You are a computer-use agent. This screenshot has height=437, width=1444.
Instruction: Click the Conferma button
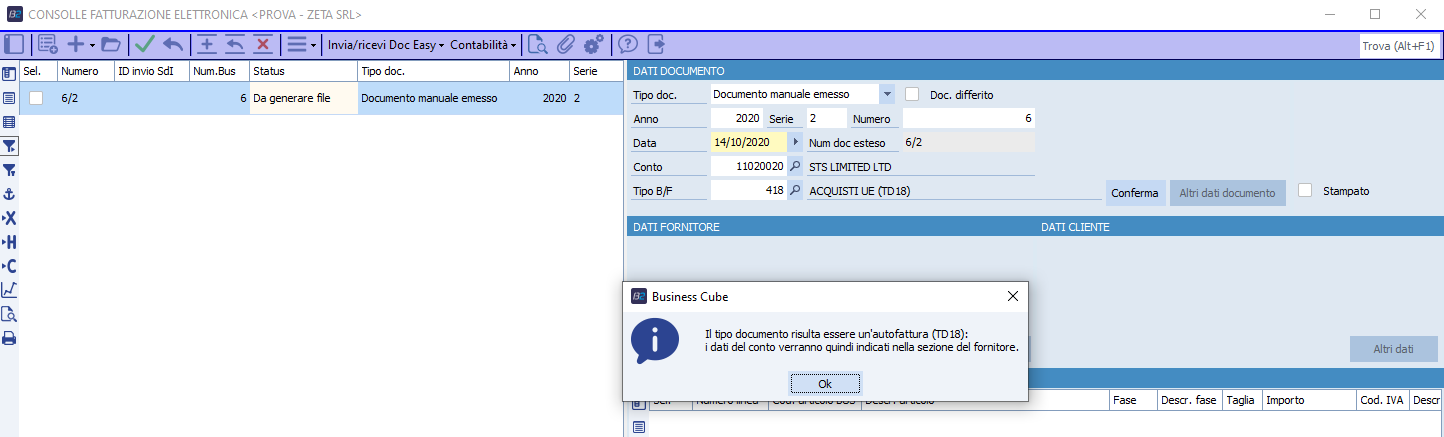[x=1136, y=193]
